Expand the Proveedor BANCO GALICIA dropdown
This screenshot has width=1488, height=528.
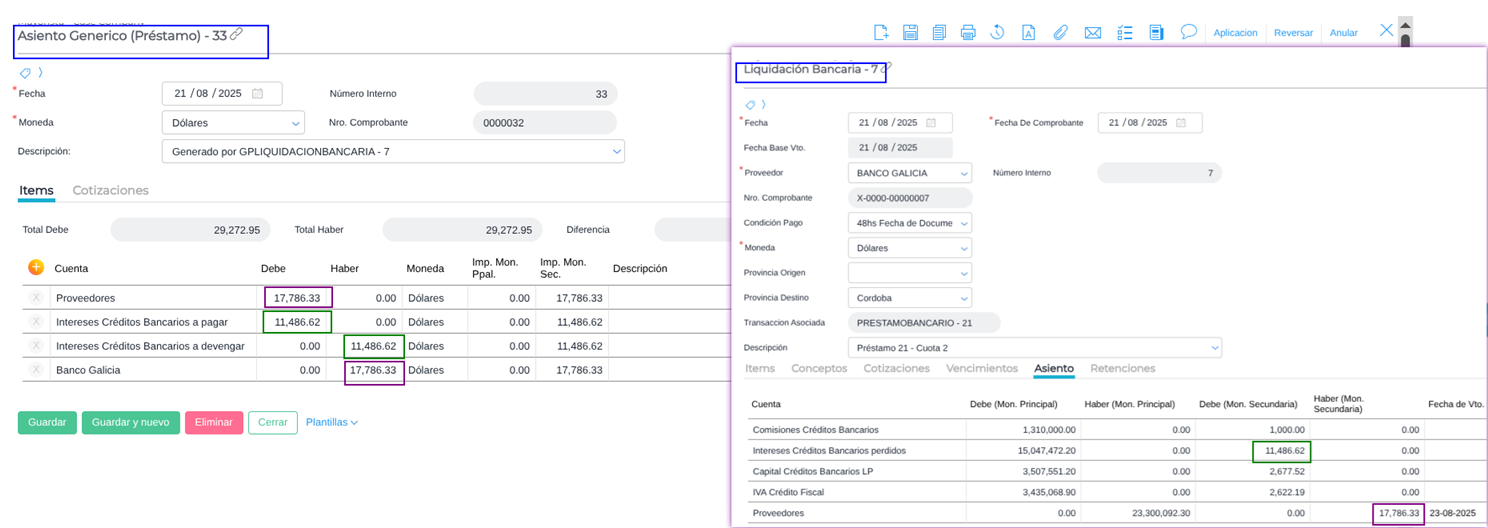pyautogui.click(x=909, y=173)
